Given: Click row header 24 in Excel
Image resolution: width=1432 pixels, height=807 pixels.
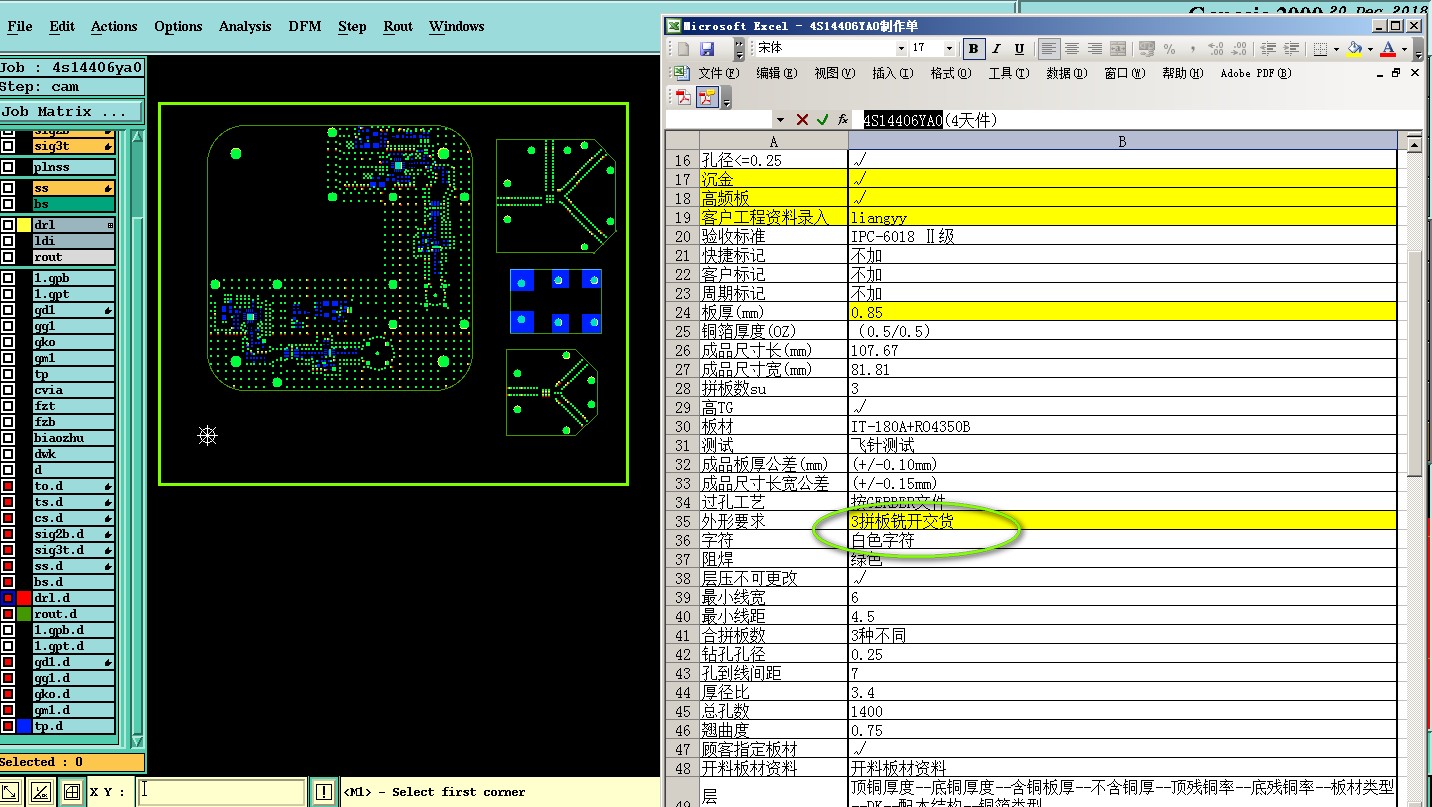Looking at the screenshot, I should point(683,312).
